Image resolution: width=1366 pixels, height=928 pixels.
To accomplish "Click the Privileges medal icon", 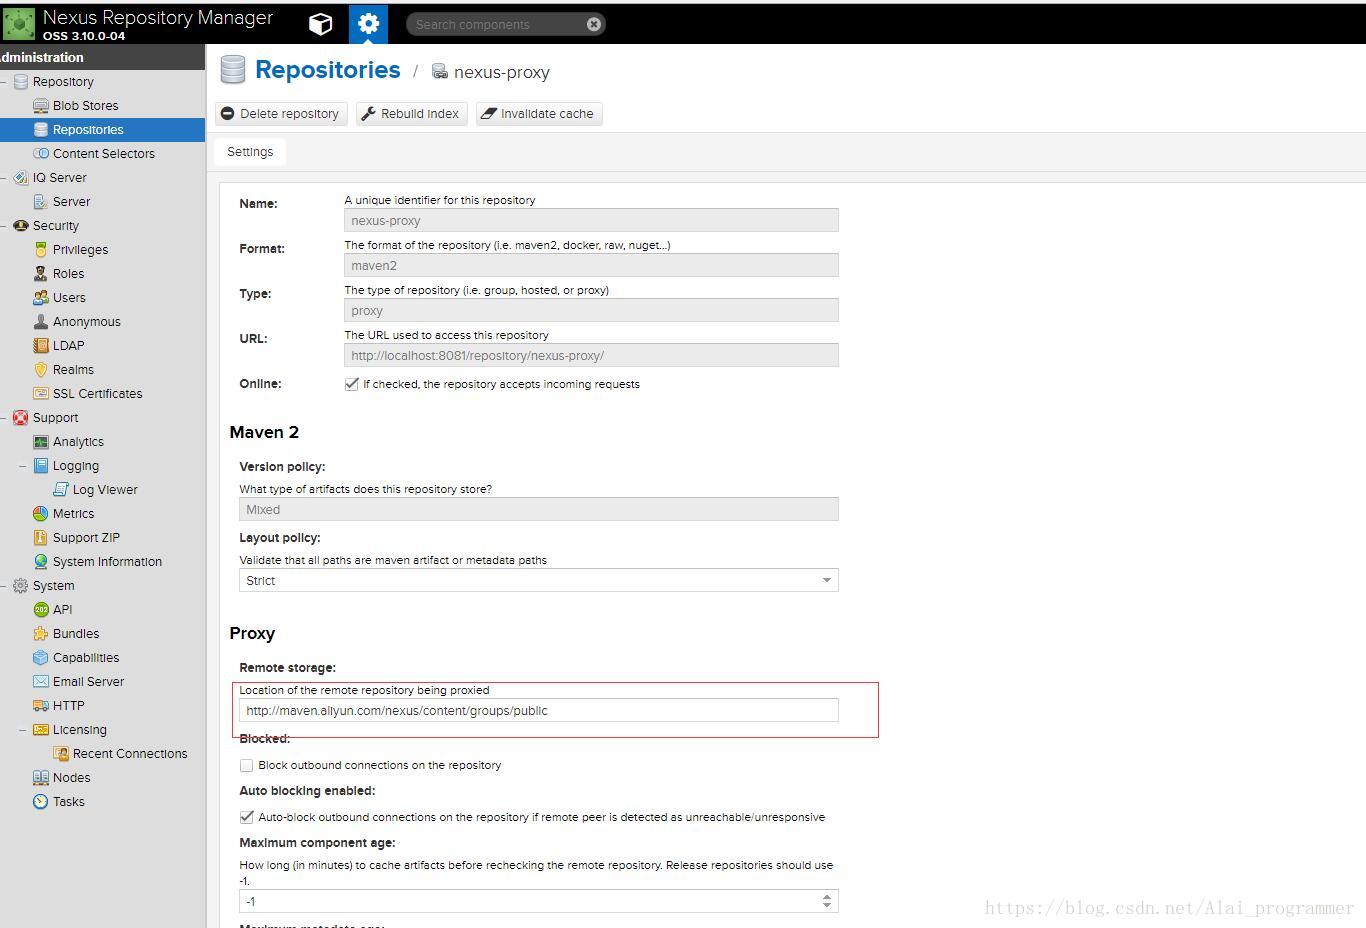I will pos(40,249).
